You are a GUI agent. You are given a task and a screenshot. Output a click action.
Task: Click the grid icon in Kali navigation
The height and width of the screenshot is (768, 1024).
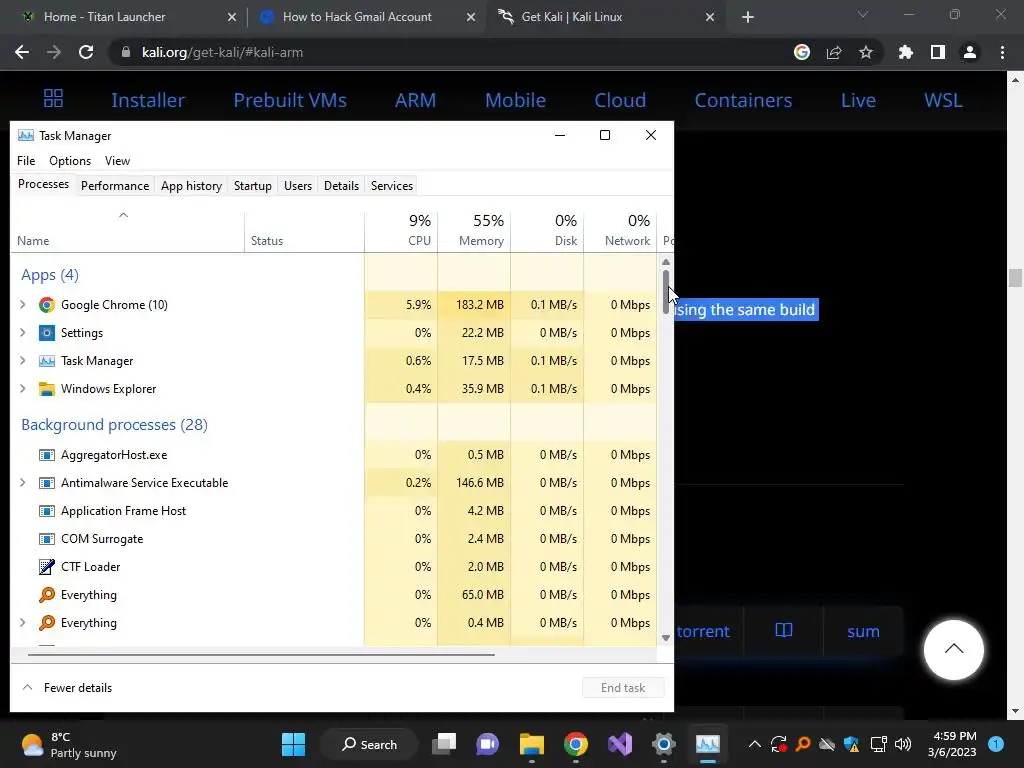(x=54, y=99)
